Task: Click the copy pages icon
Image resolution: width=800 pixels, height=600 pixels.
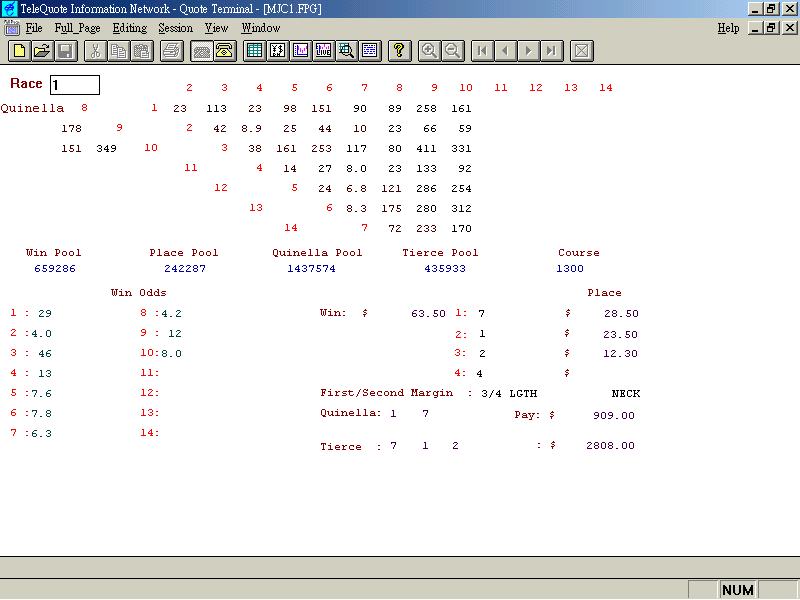Action: [119, 51]
